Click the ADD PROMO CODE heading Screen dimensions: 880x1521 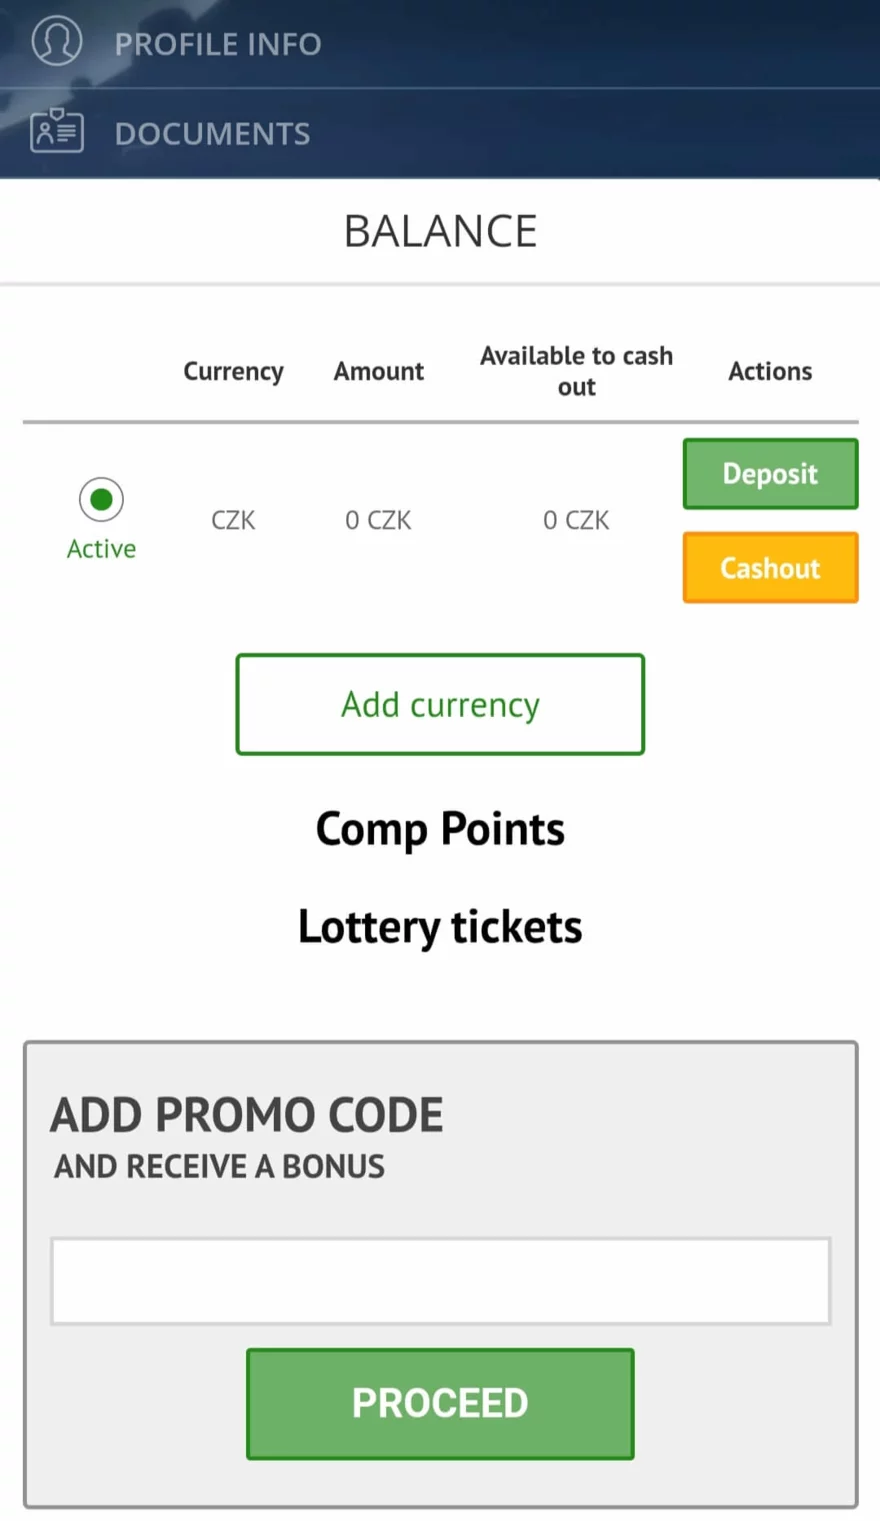[246, 1115]
